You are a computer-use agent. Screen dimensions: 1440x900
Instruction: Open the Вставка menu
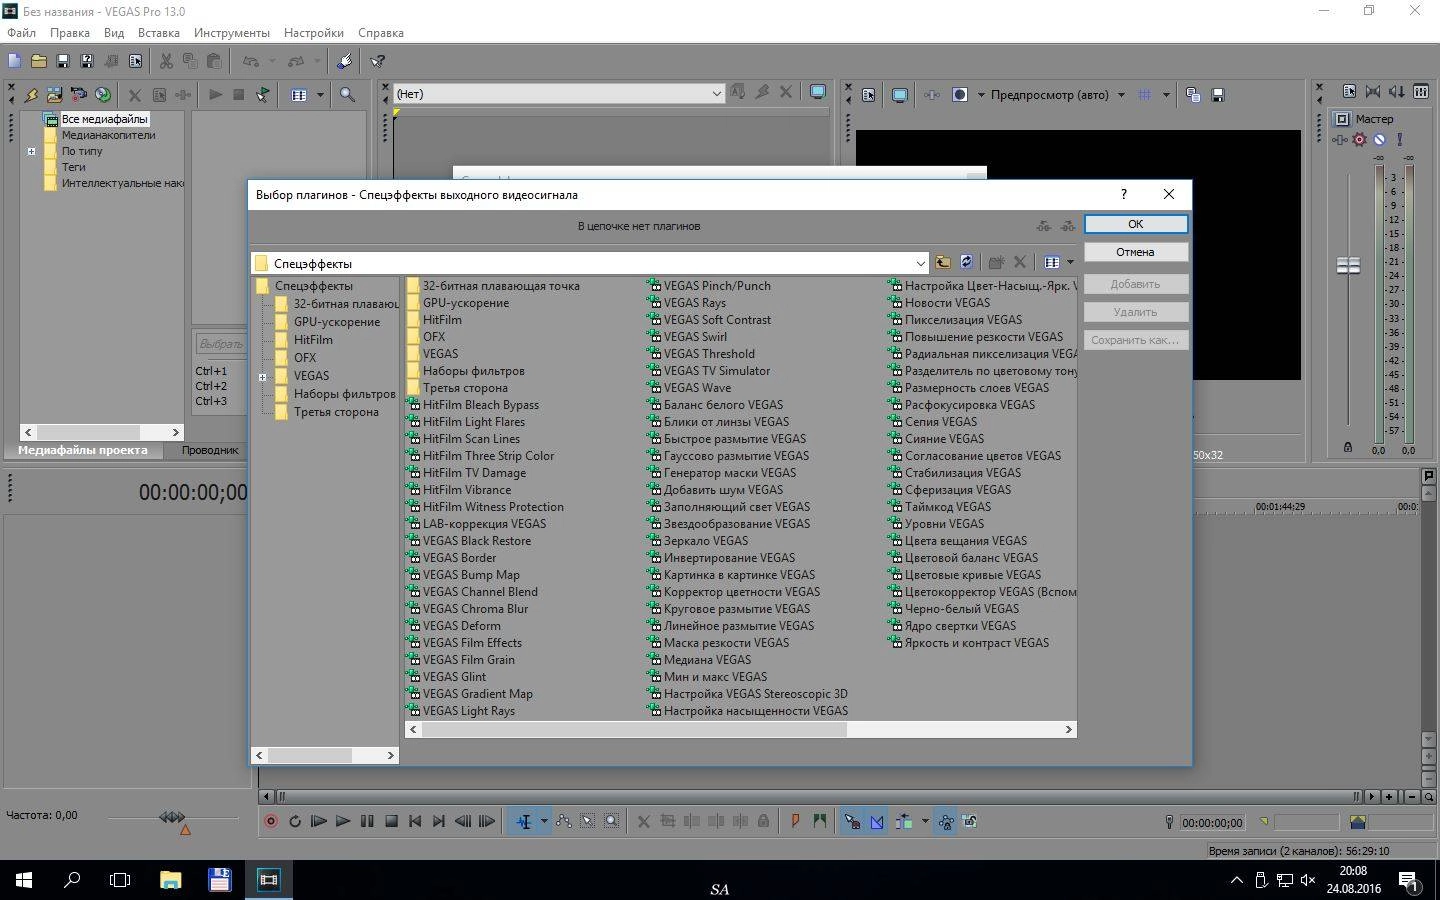(x=159, y=33)
